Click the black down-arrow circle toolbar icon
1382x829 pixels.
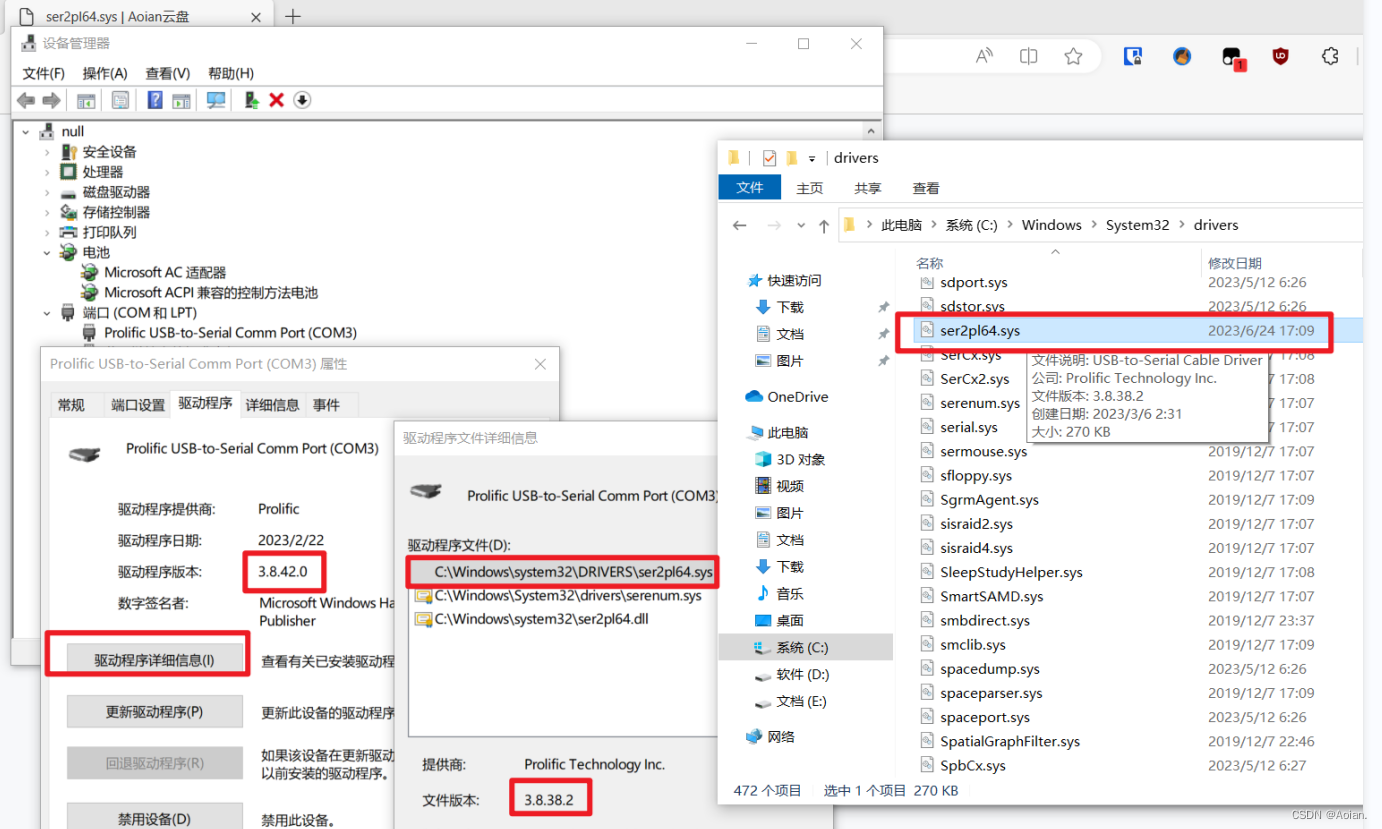point(302,100)
